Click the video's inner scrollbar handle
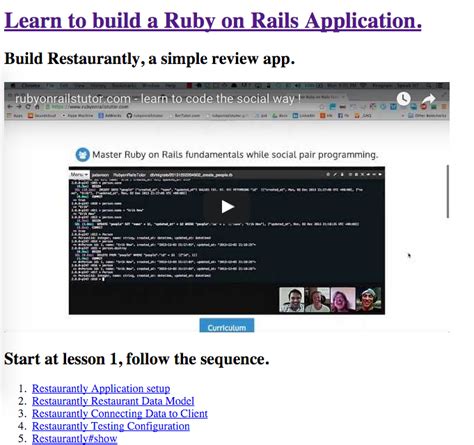This screenshot has height=445, width=474. point(448,191)
